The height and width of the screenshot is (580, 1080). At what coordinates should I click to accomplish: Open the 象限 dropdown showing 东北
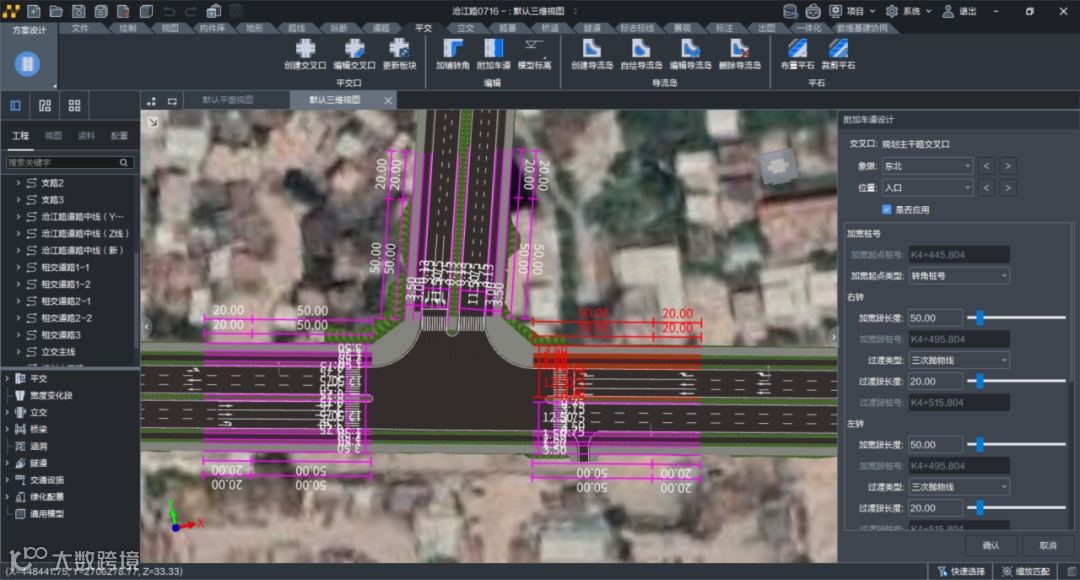pos(927,166)
